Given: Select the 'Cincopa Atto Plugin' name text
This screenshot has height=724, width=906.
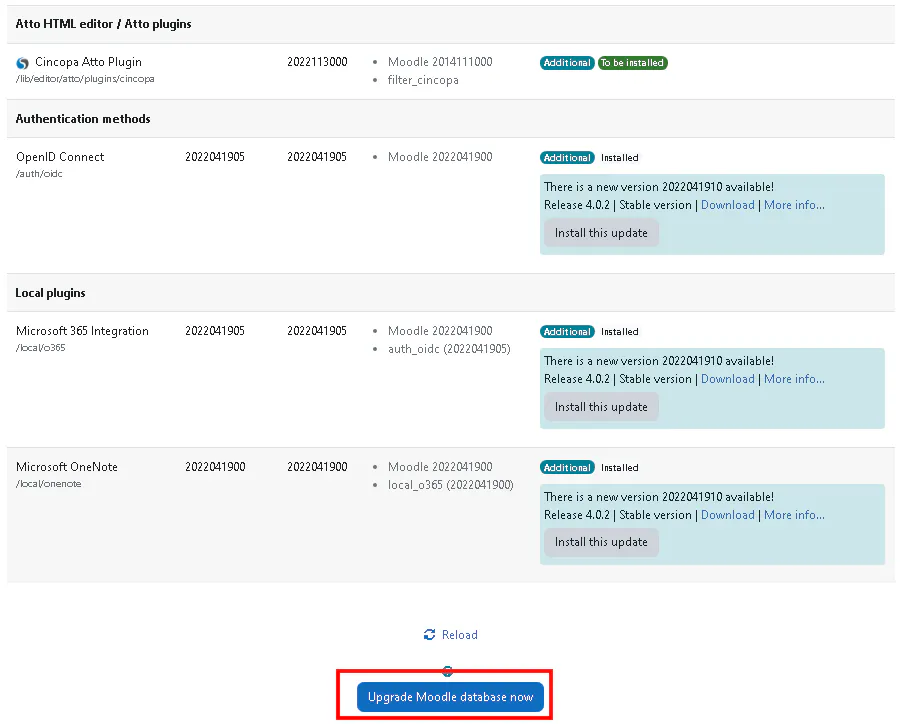Looking at the screenshot, I should (x=88, y=62).
